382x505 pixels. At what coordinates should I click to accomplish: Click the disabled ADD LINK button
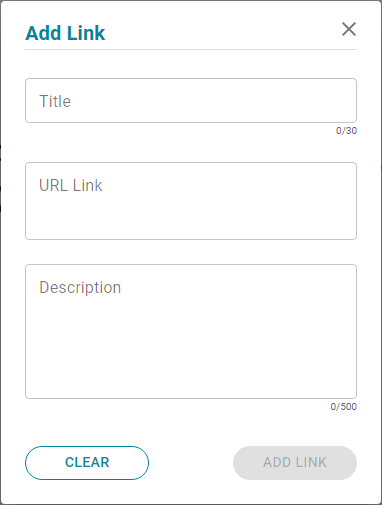[295, 463]
